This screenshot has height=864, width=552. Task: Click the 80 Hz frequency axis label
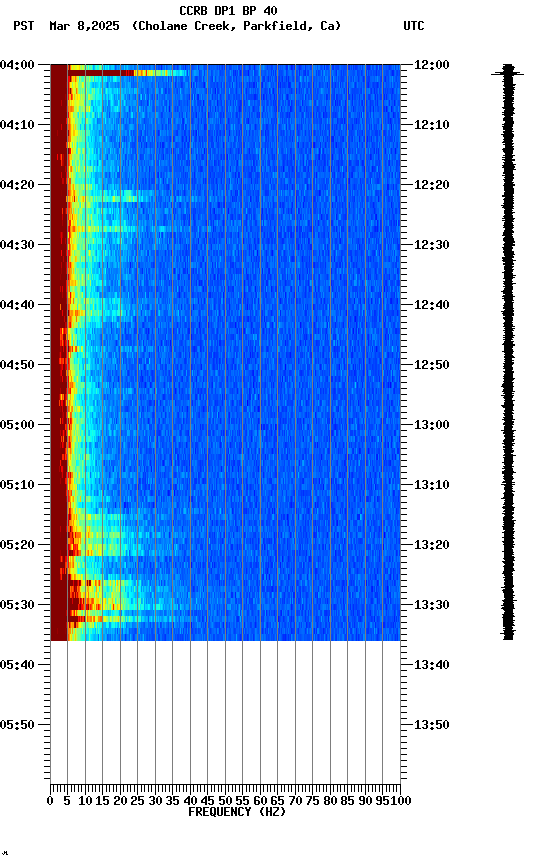click(330, 801)
